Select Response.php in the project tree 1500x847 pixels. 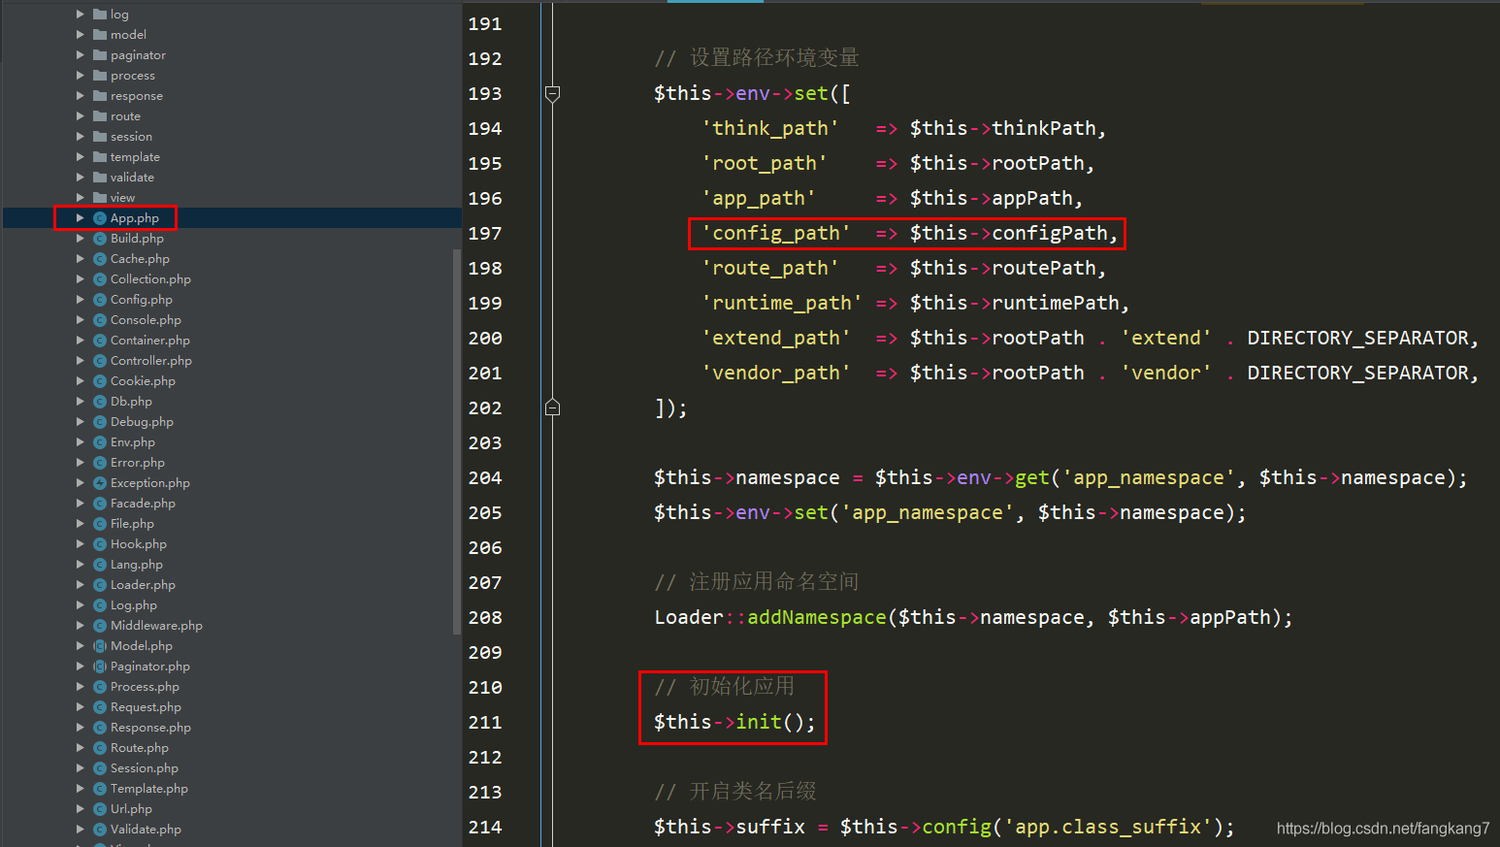(x=150, y=727)
